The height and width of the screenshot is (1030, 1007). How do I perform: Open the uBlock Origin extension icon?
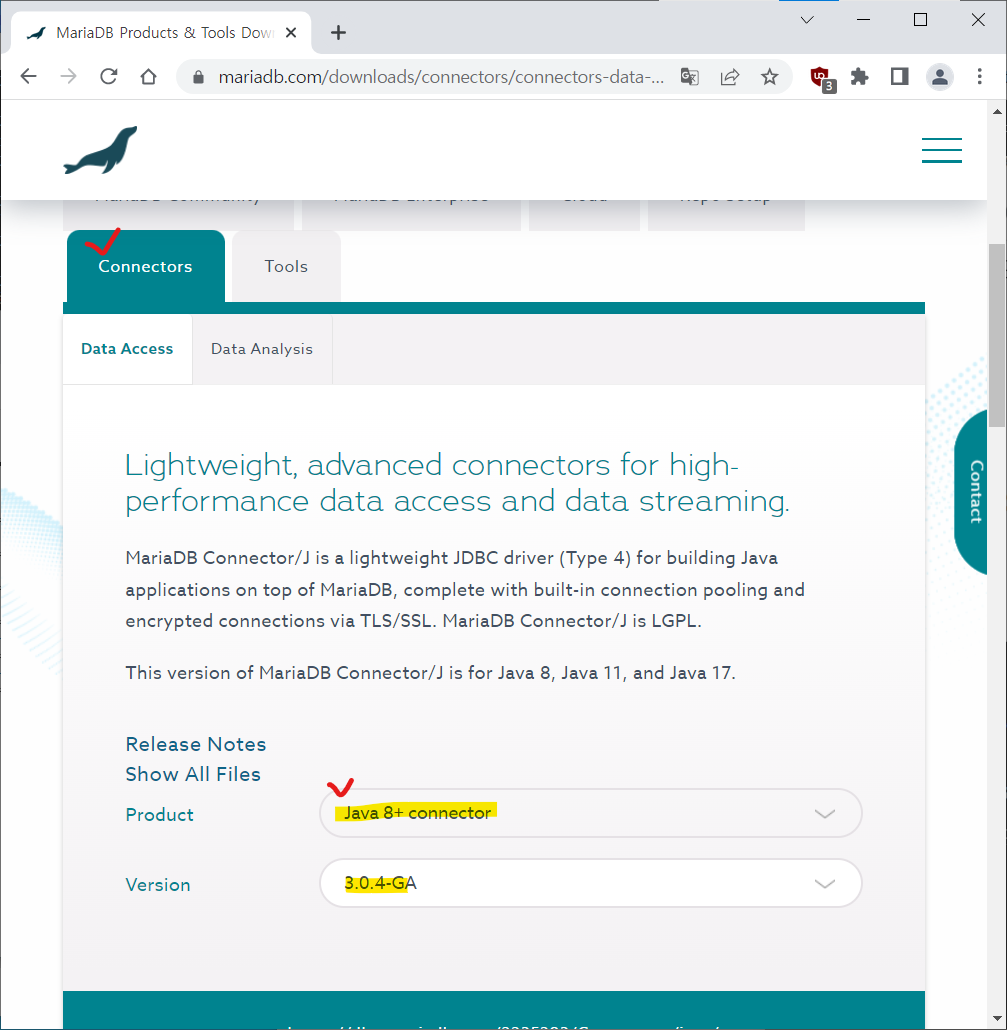821,78
